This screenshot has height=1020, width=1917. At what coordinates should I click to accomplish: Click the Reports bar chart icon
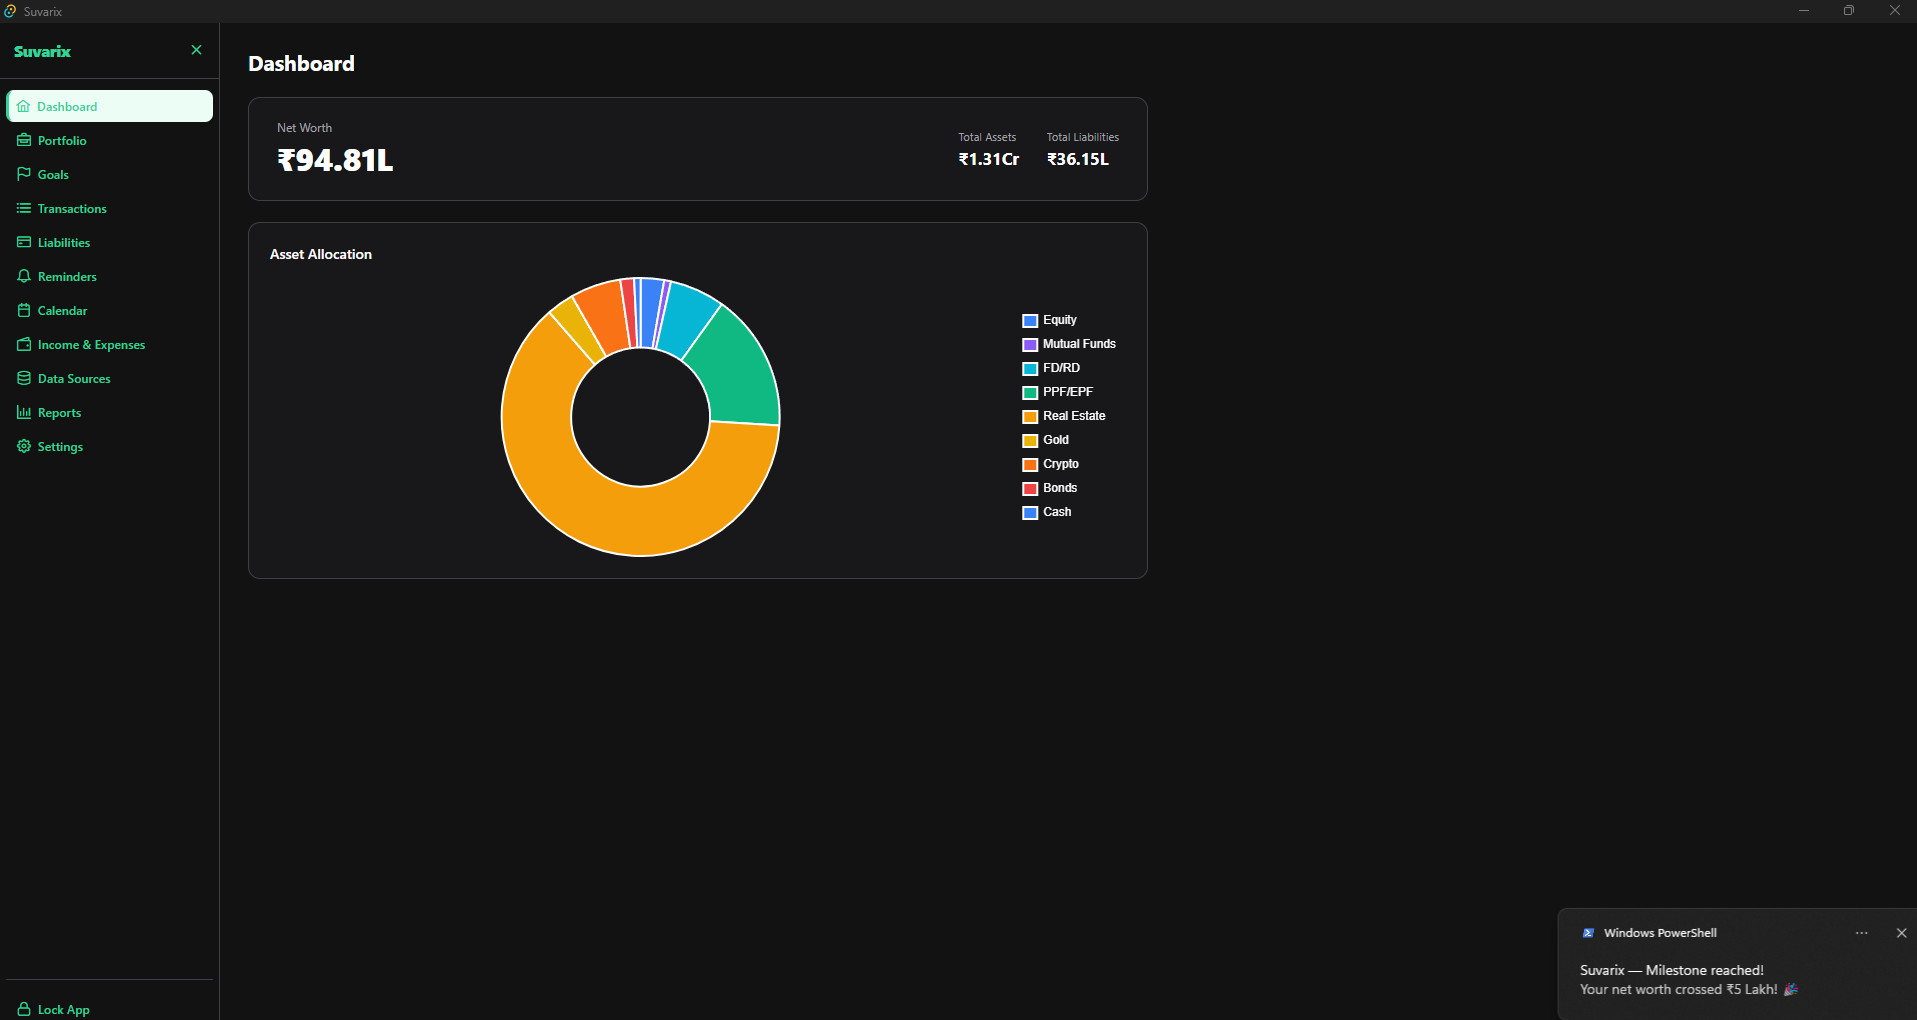[x=24, y=412]
